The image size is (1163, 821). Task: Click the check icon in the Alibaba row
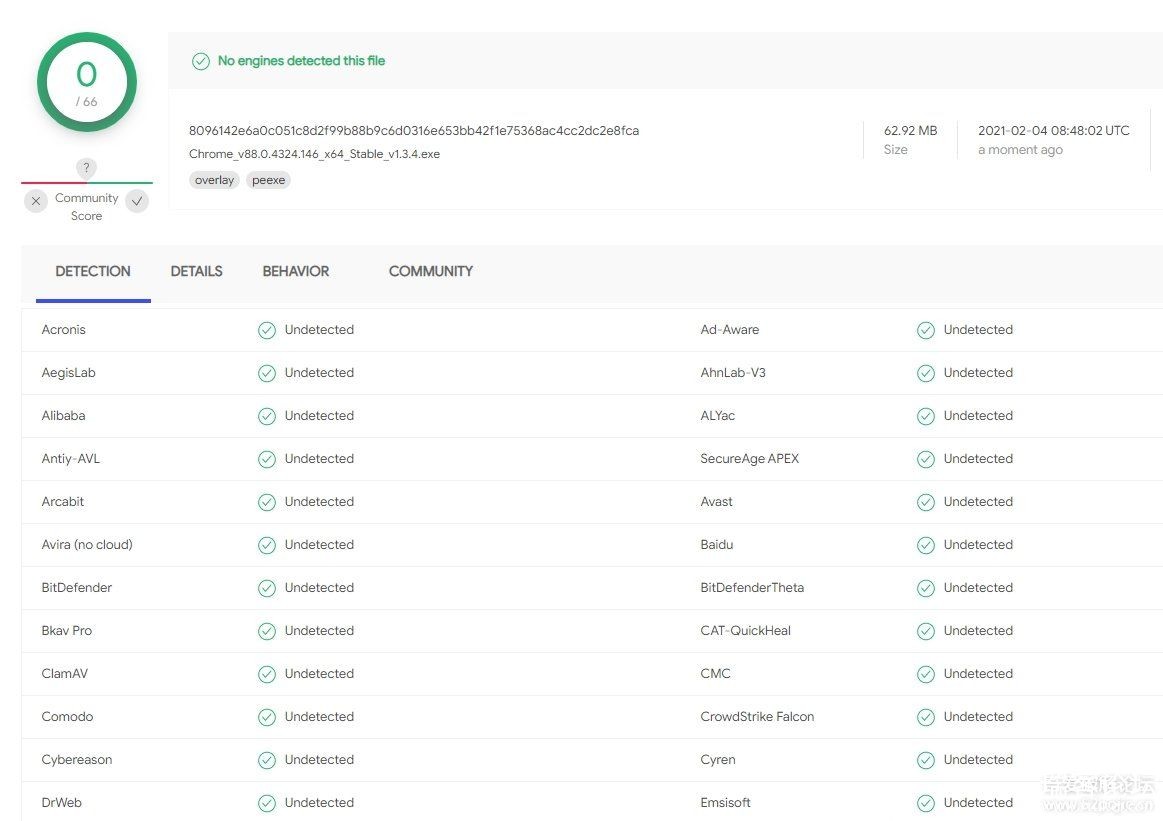pyautogui.click(x=267, y=416)
